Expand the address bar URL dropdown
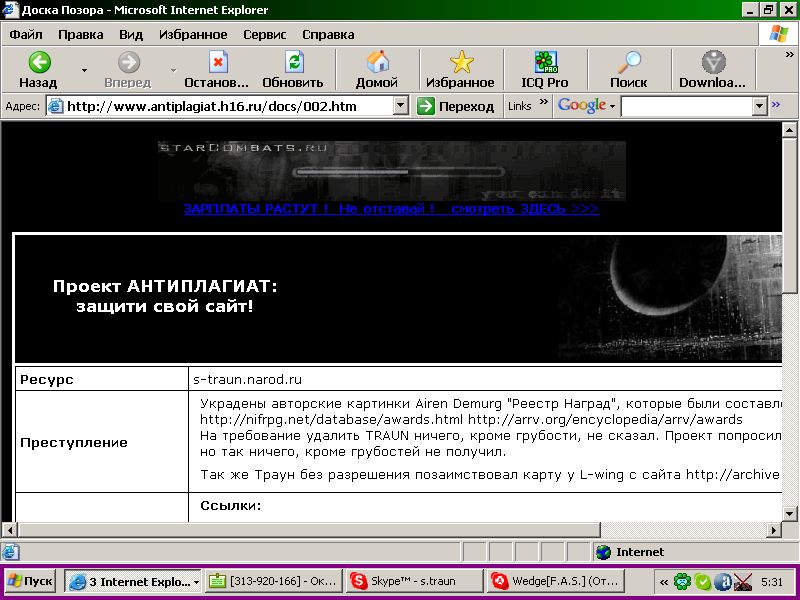This screenshot has height=600, width=800. coord(401,106)
